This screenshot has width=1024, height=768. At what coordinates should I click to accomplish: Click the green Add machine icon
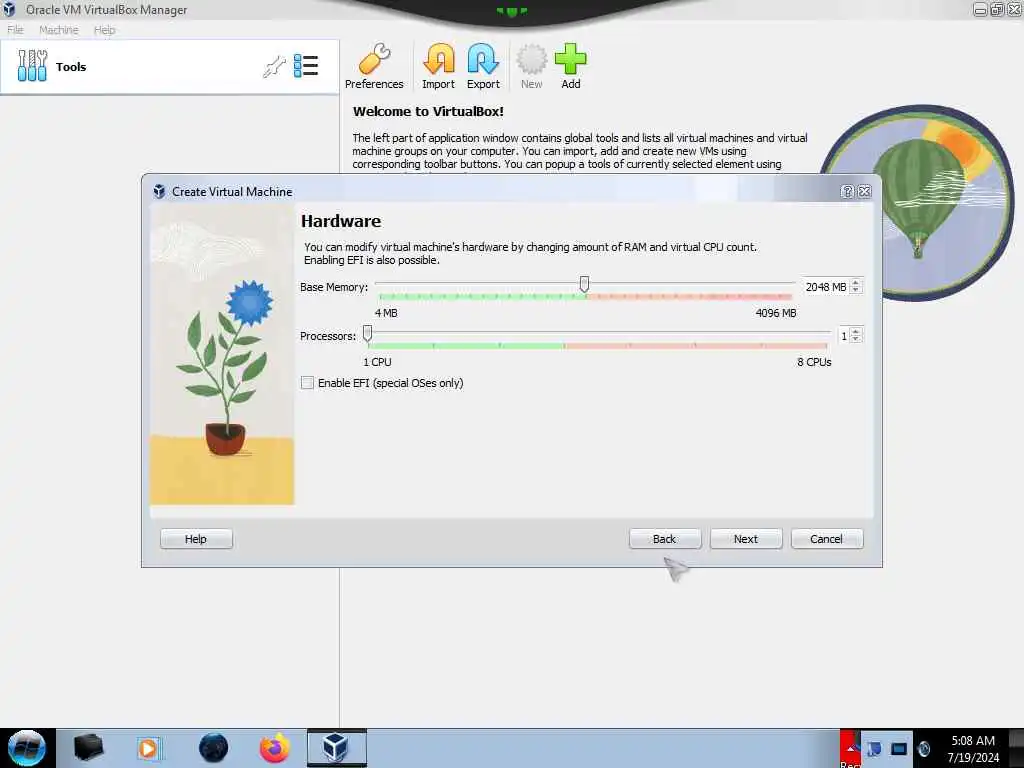tap(571, 67)
